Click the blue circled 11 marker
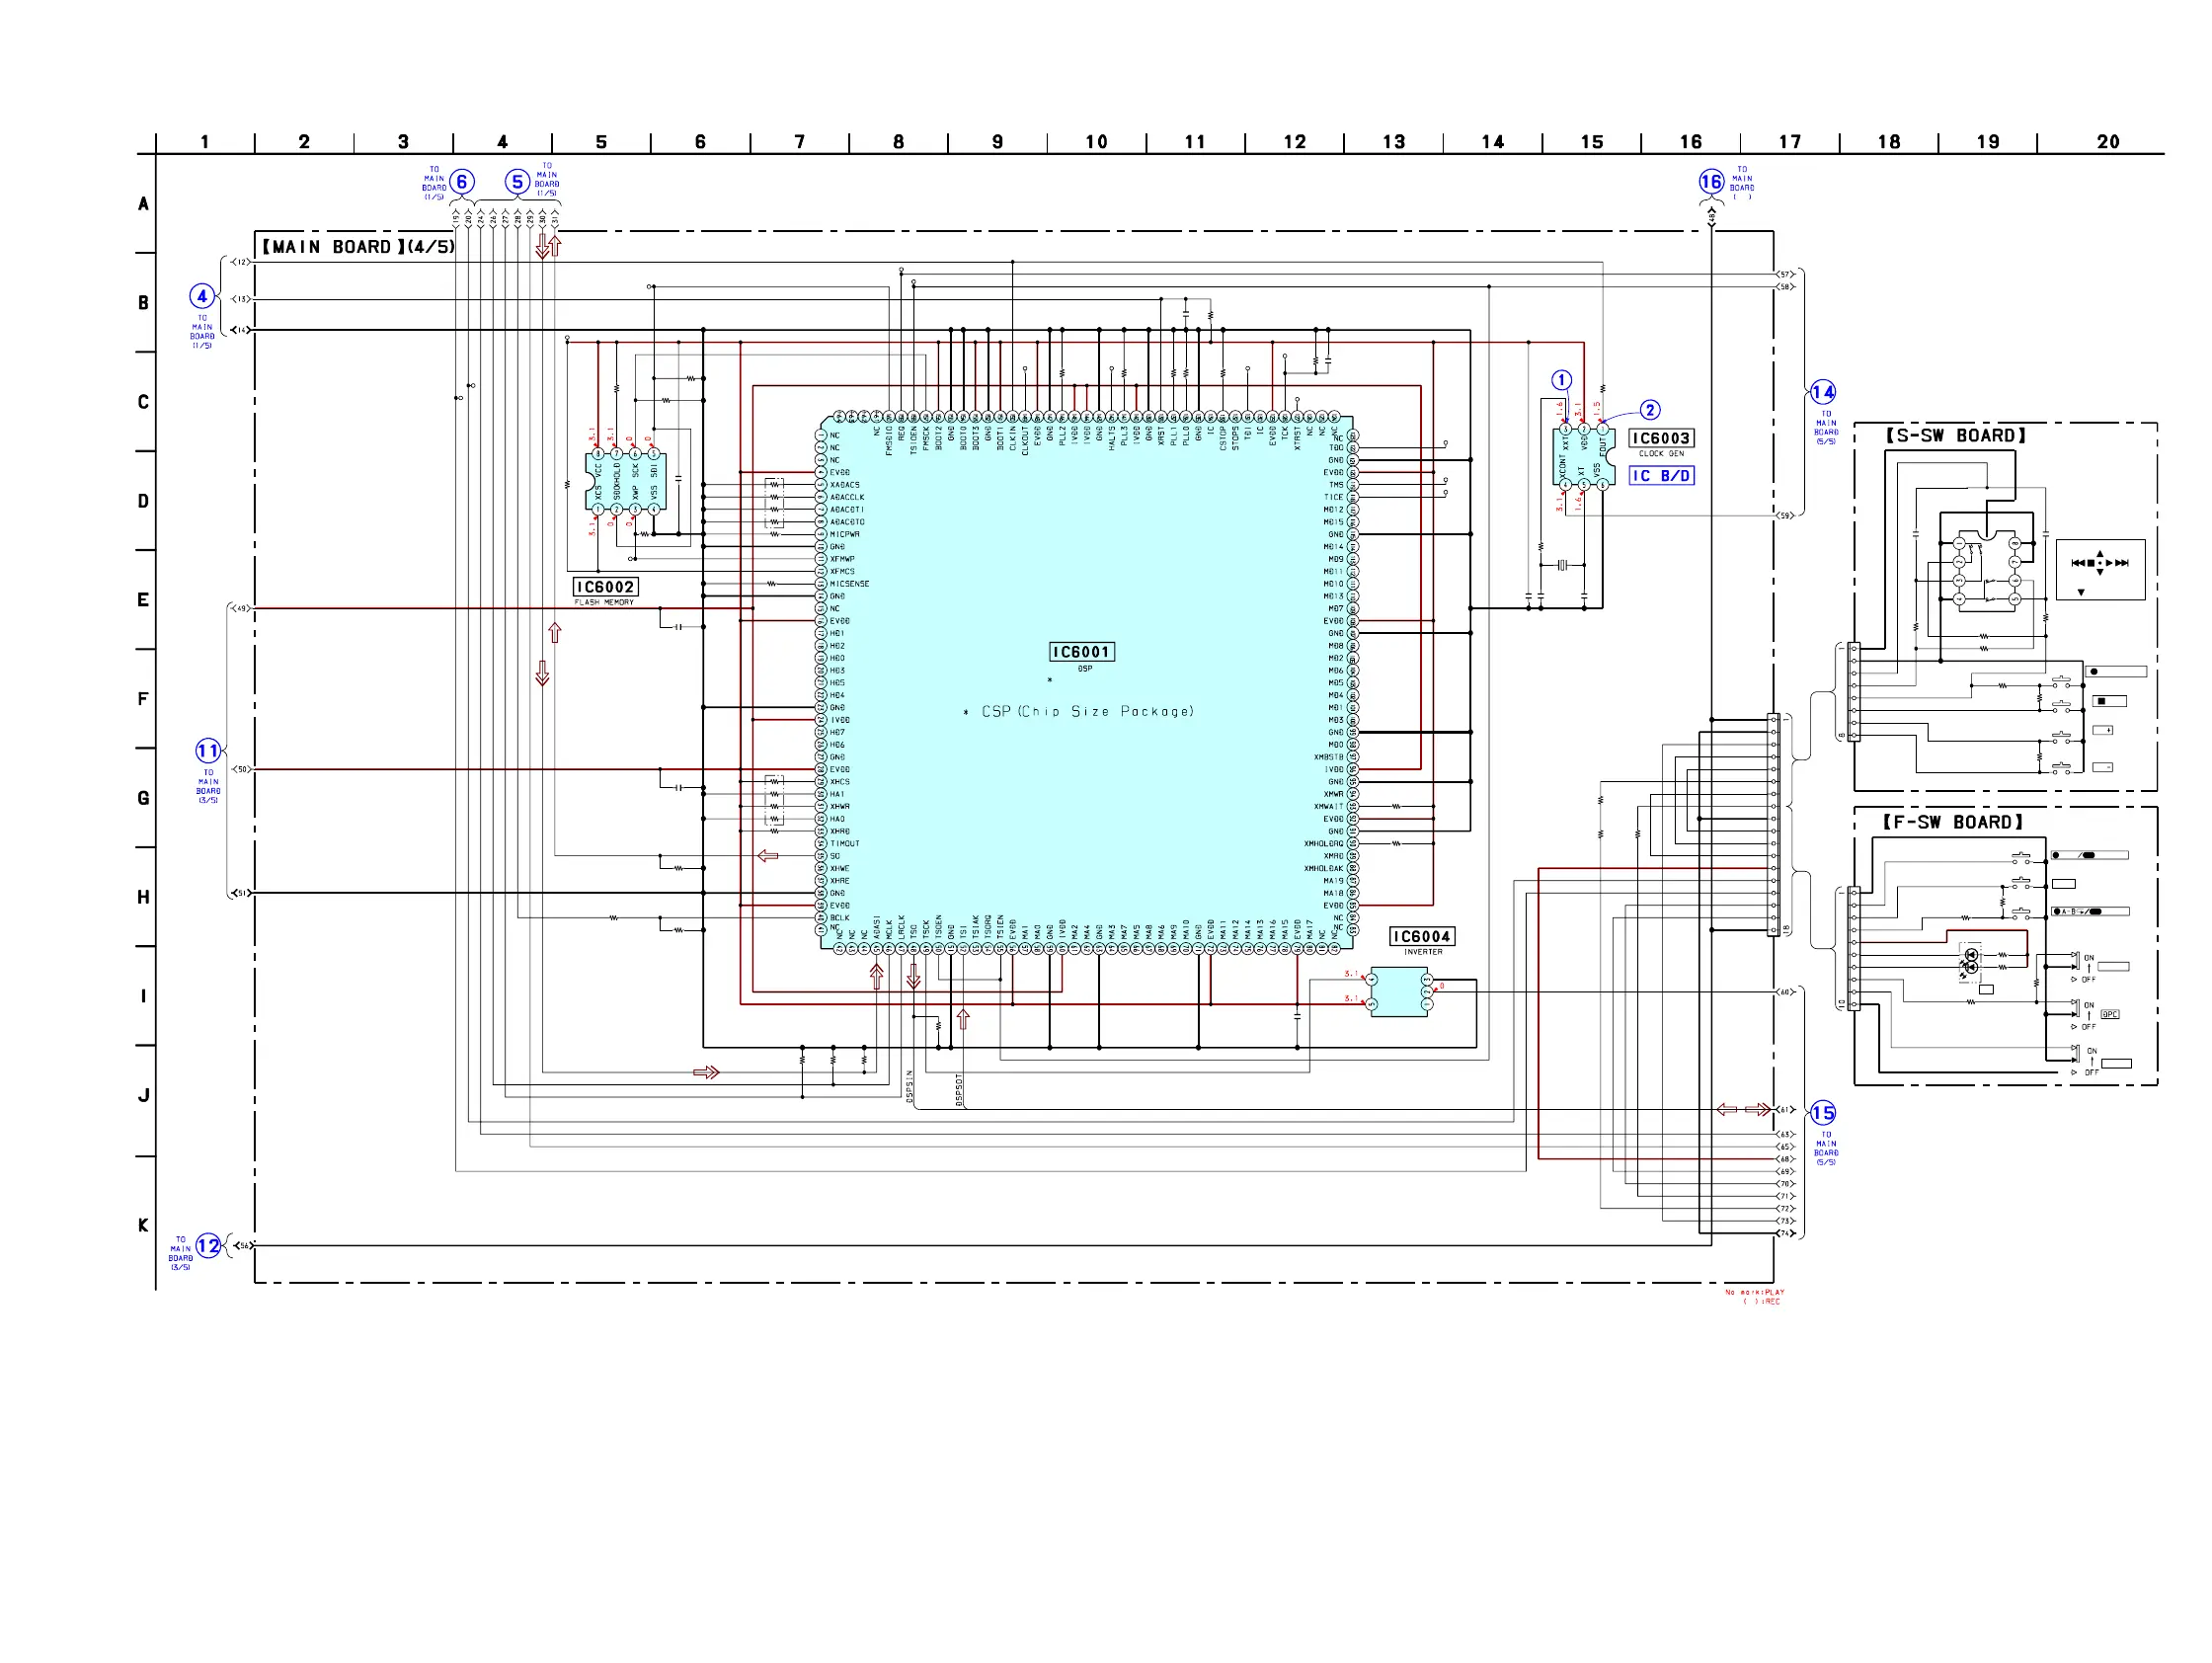 (208, 750)
